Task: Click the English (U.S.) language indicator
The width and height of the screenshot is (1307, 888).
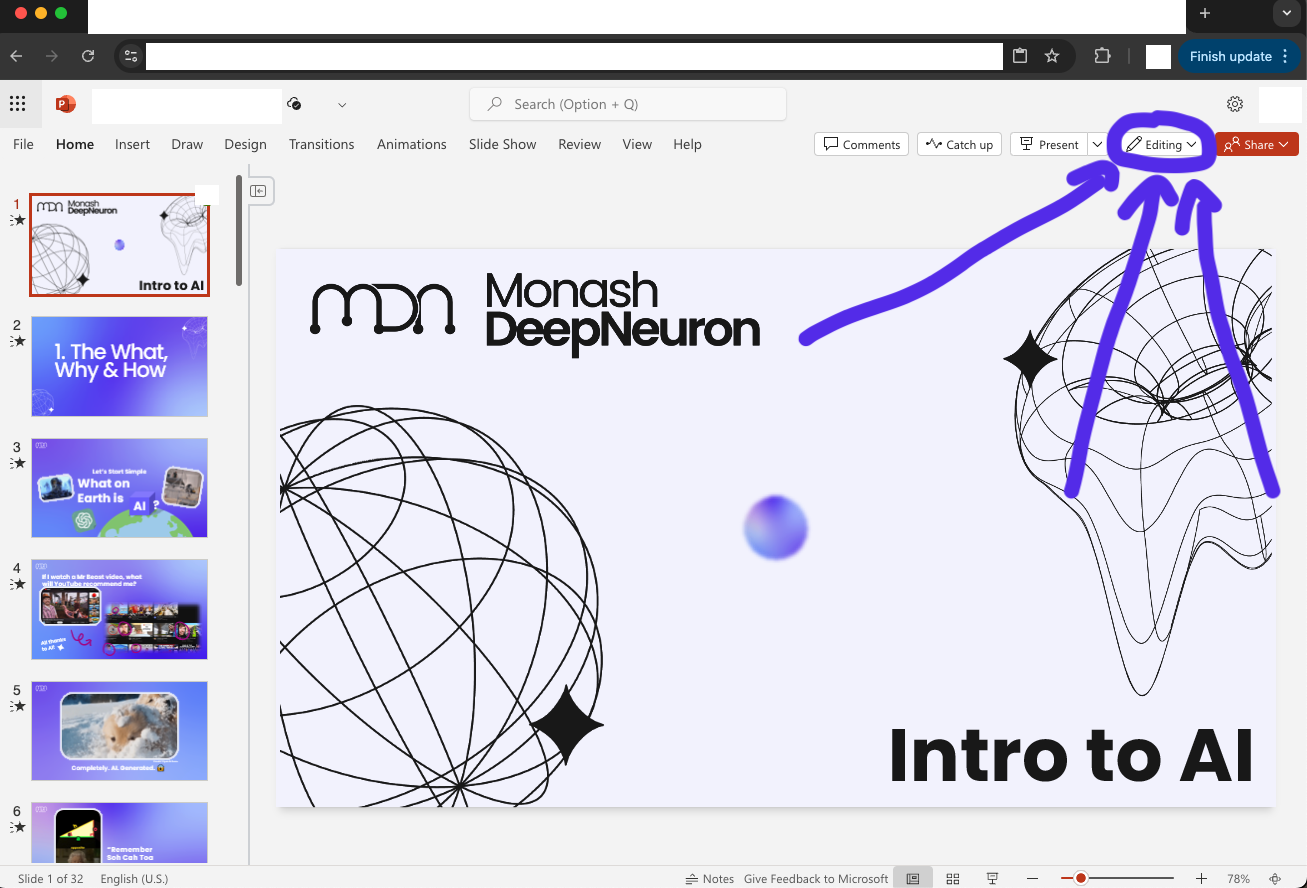Action: point(134,879)
